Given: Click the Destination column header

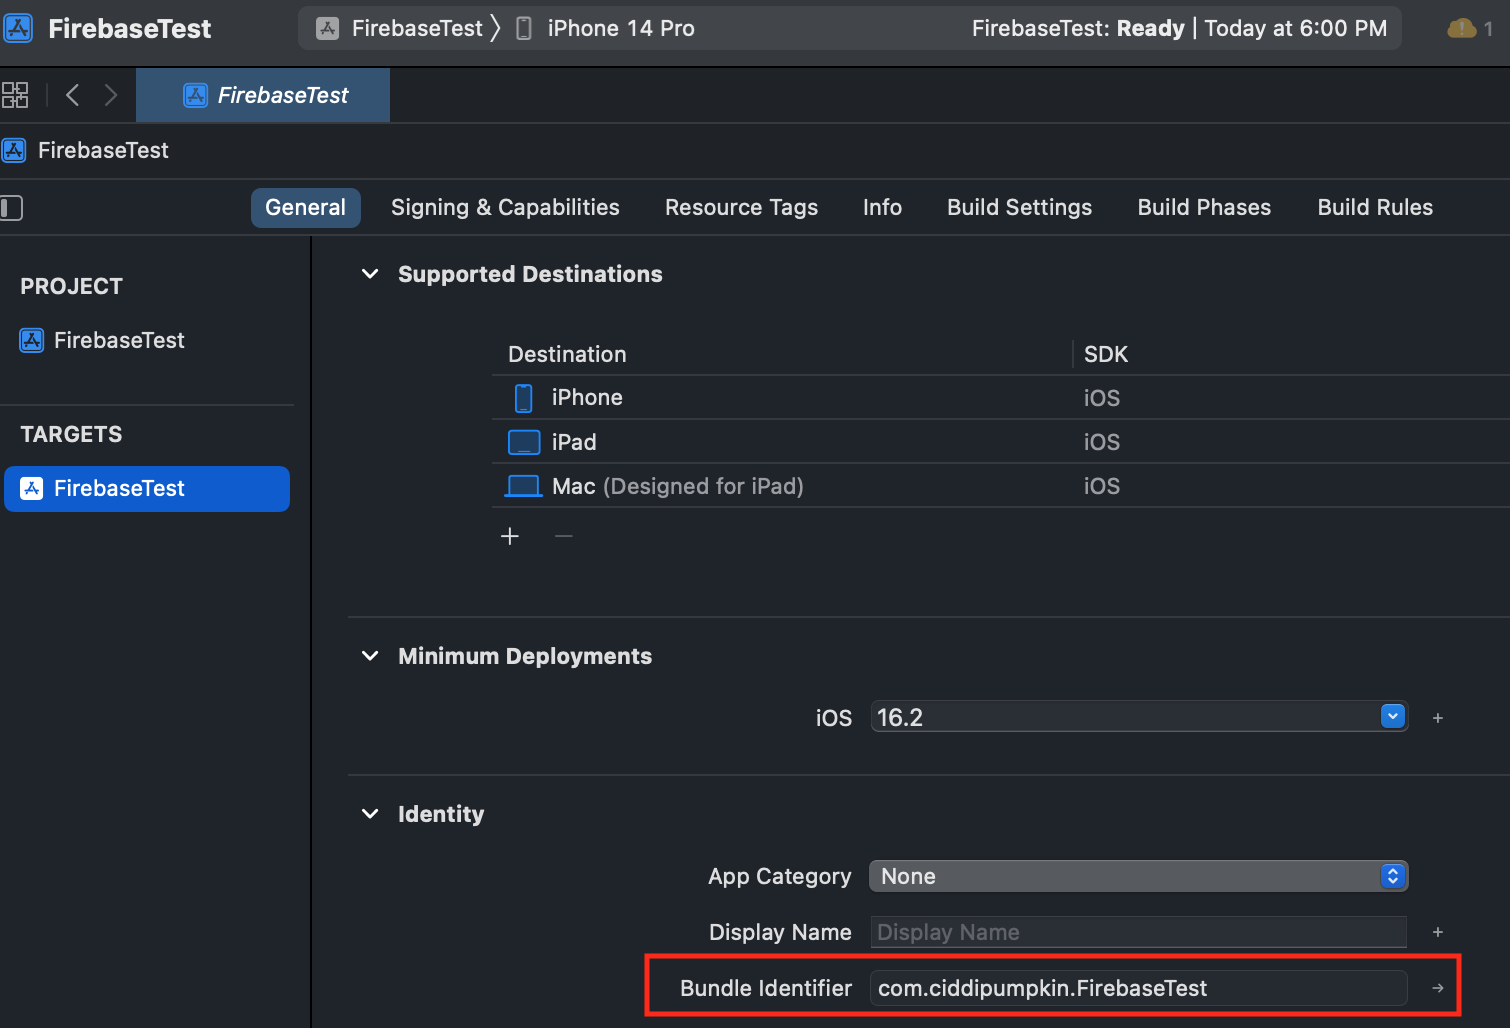Looking at the screenshot, I should (x=567, y=354).
